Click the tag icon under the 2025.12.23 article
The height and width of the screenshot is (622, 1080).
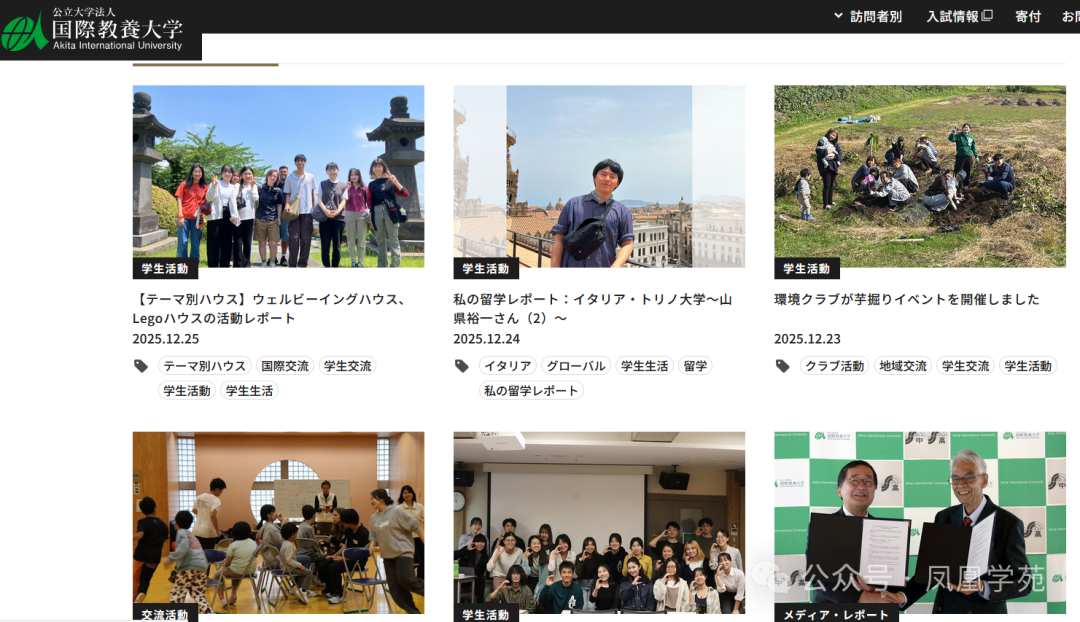coord(783,366)
